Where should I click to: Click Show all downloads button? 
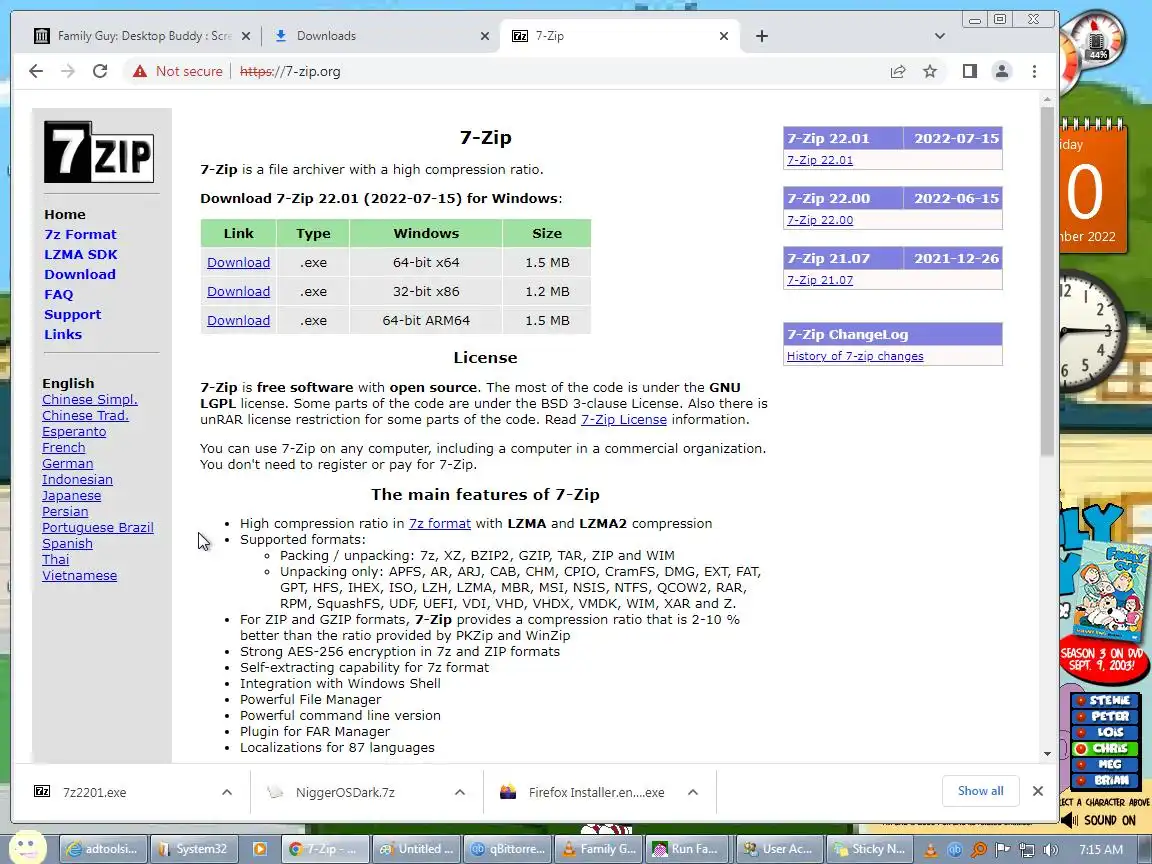point(980,791)
